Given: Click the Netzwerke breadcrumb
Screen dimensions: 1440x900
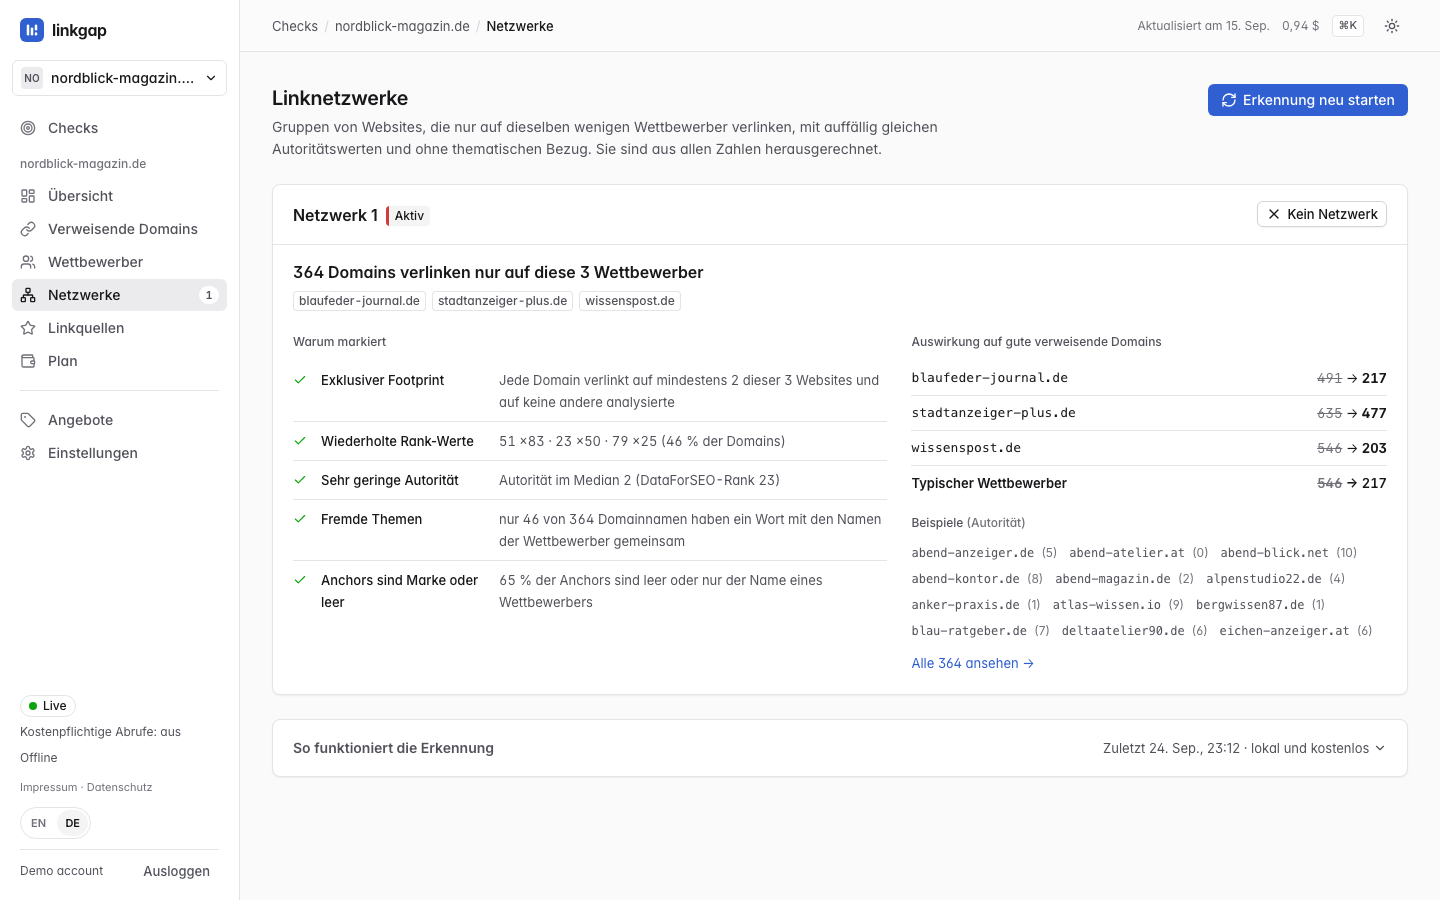Looking at the screenshot, I should coord(520,26).
